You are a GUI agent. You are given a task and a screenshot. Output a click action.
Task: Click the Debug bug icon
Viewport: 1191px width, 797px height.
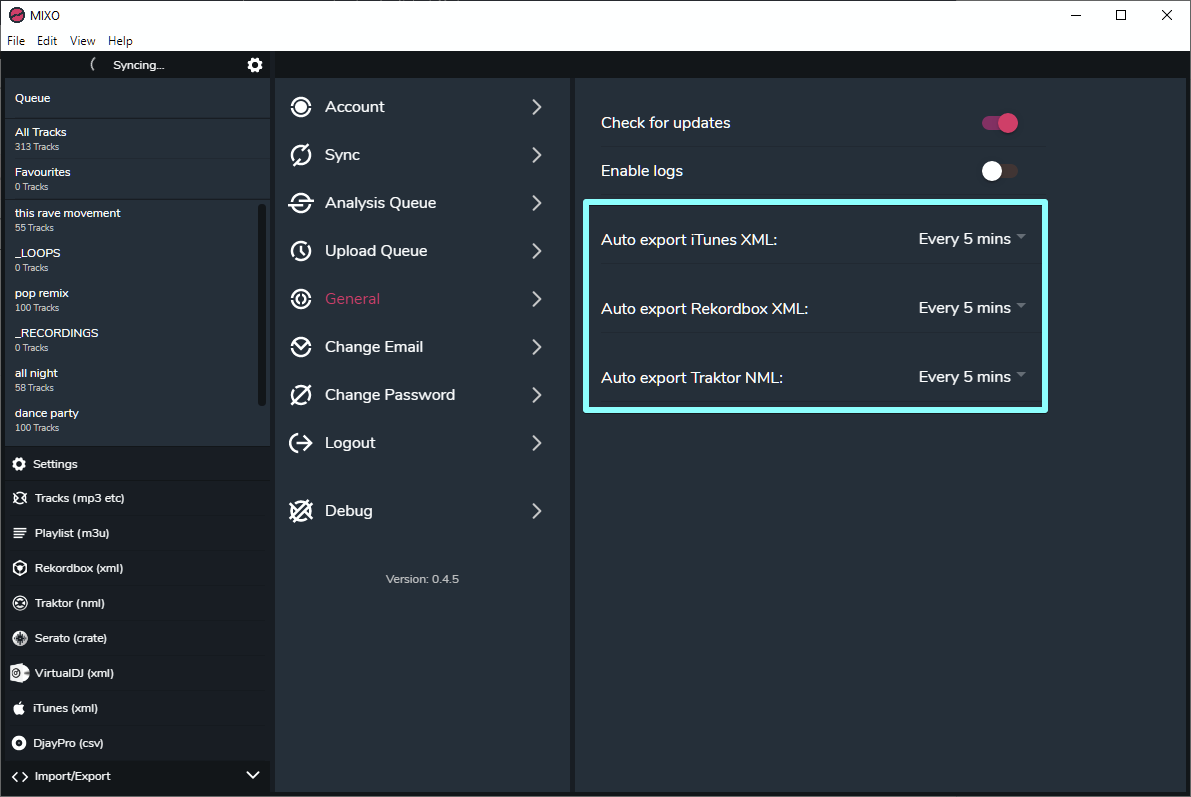coord(301,511)
